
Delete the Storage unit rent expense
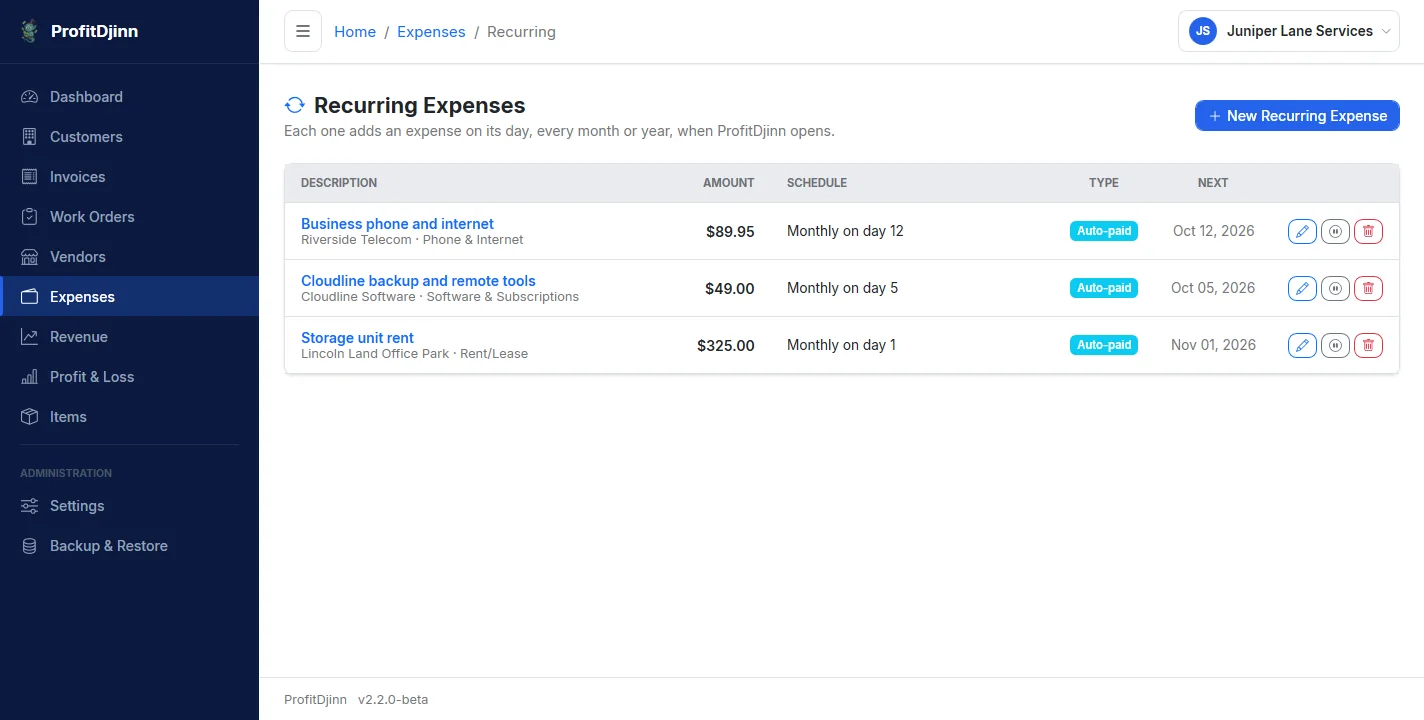click(x=1369, y=345)
